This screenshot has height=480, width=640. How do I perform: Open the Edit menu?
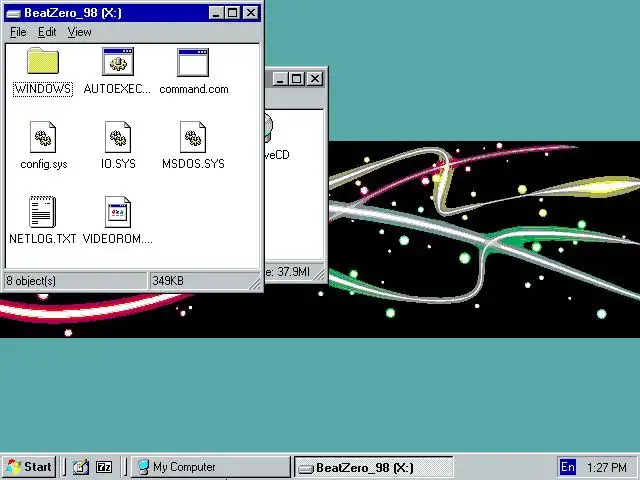47,32
